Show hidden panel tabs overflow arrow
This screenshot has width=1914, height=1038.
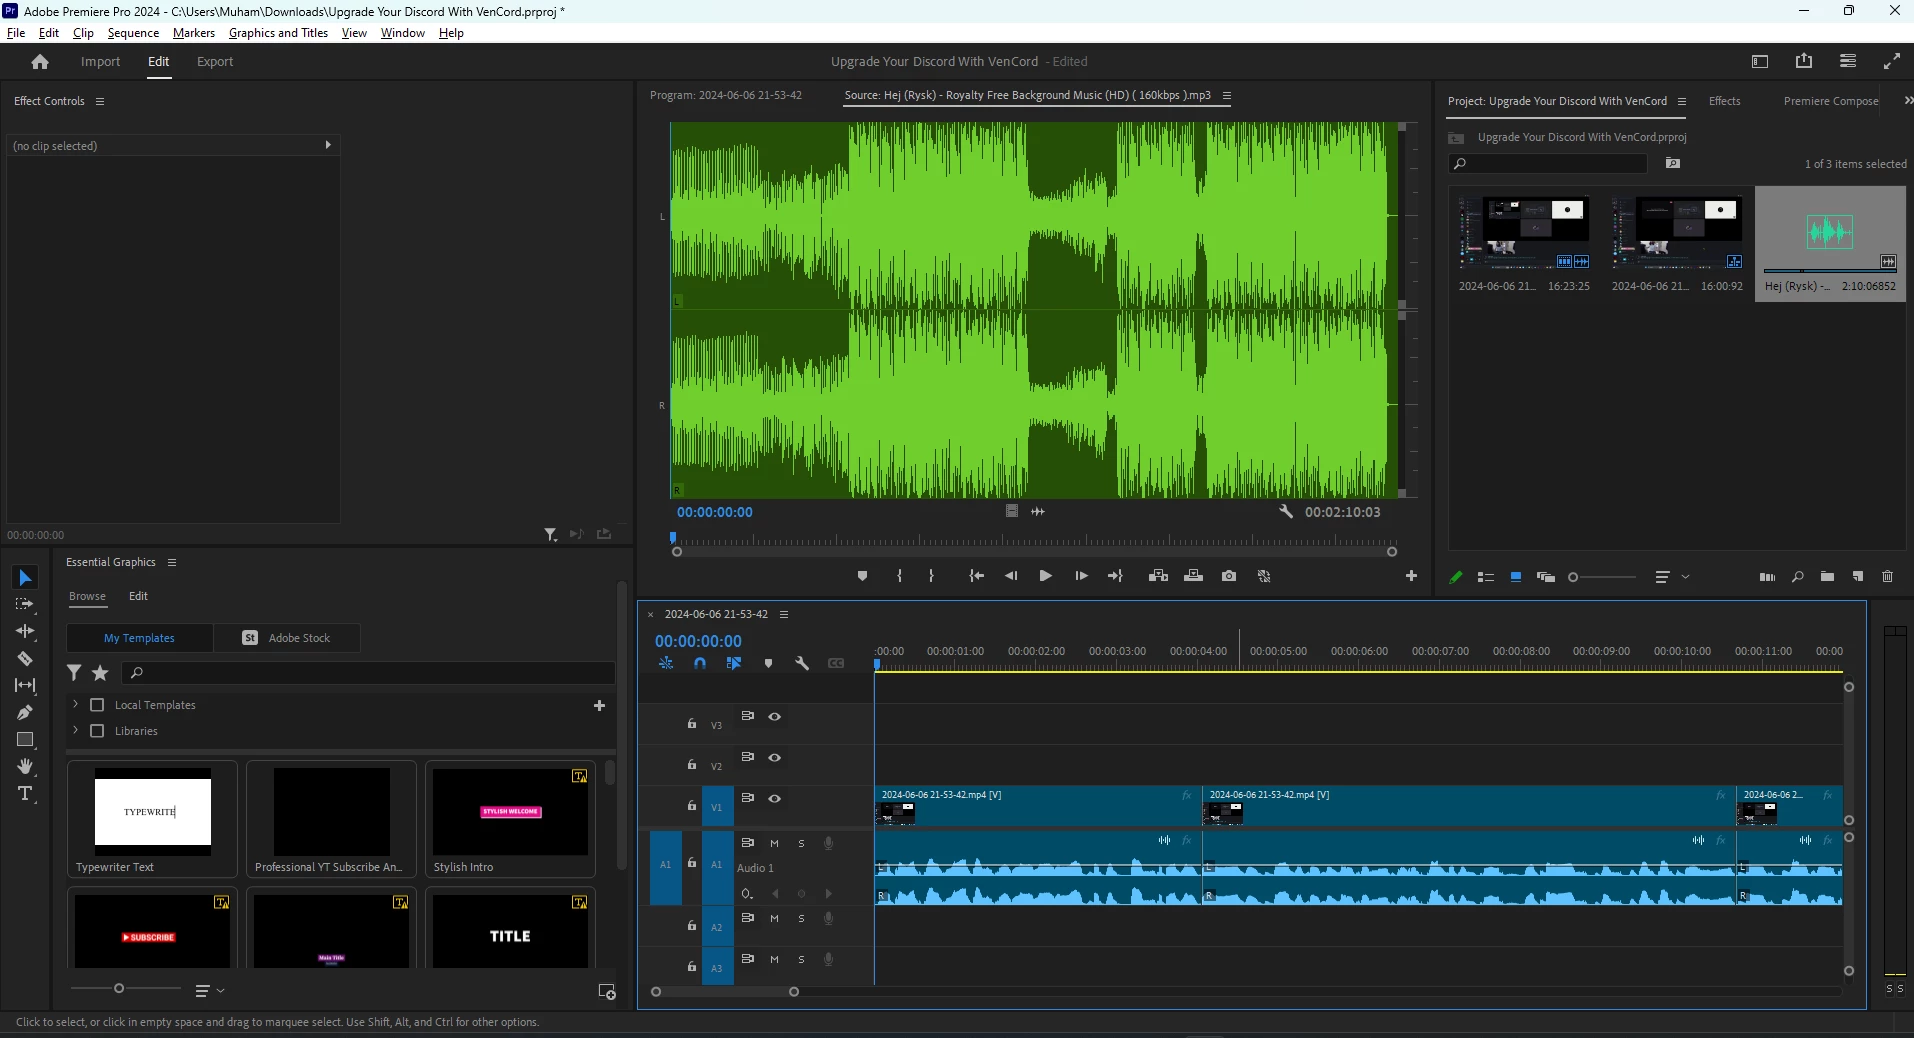[x=1907, y=101]
